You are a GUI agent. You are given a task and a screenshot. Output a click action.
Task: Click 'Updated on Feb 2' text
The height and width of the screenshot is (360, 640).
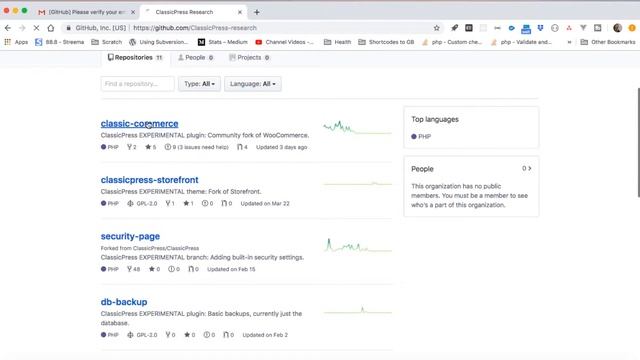point(265,335)
